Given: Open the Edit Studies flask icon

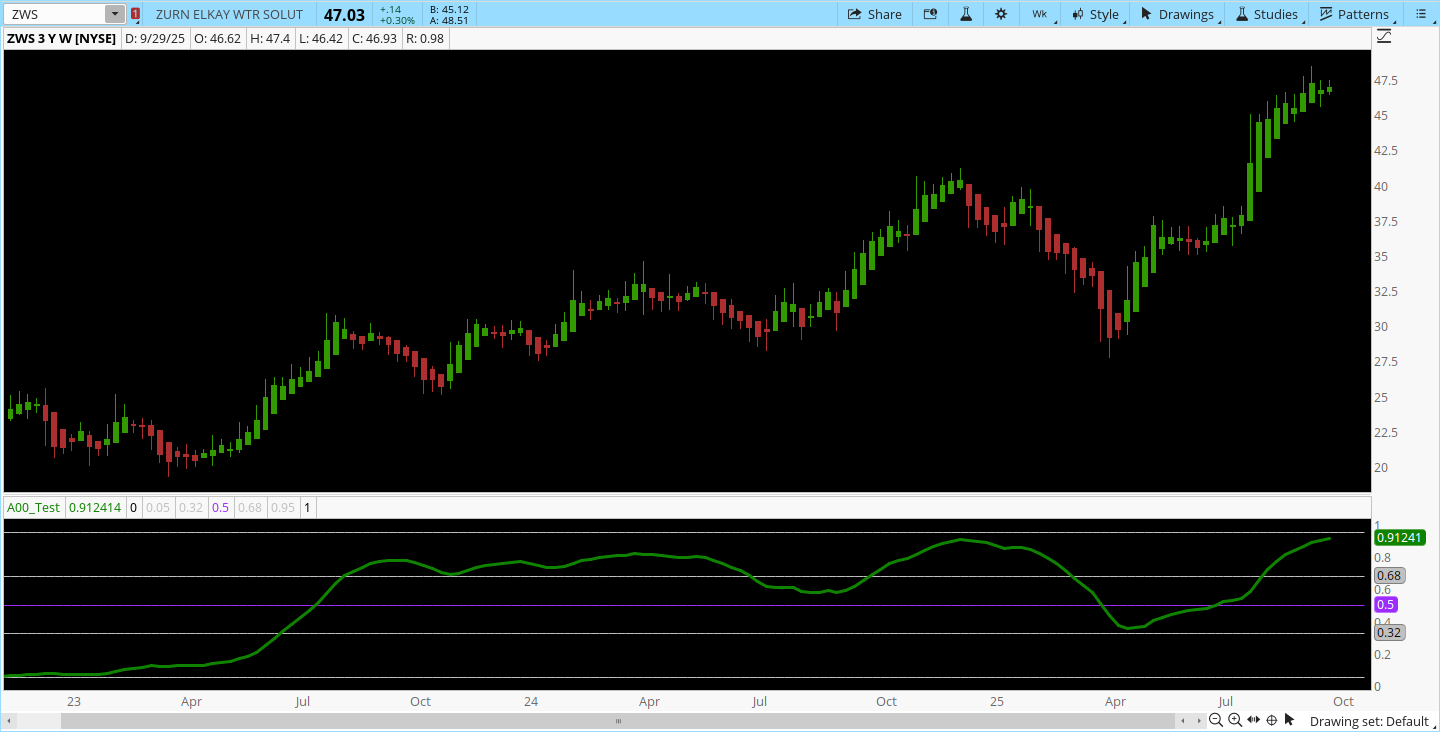Looking at the screenshot, I should [966, 14].
